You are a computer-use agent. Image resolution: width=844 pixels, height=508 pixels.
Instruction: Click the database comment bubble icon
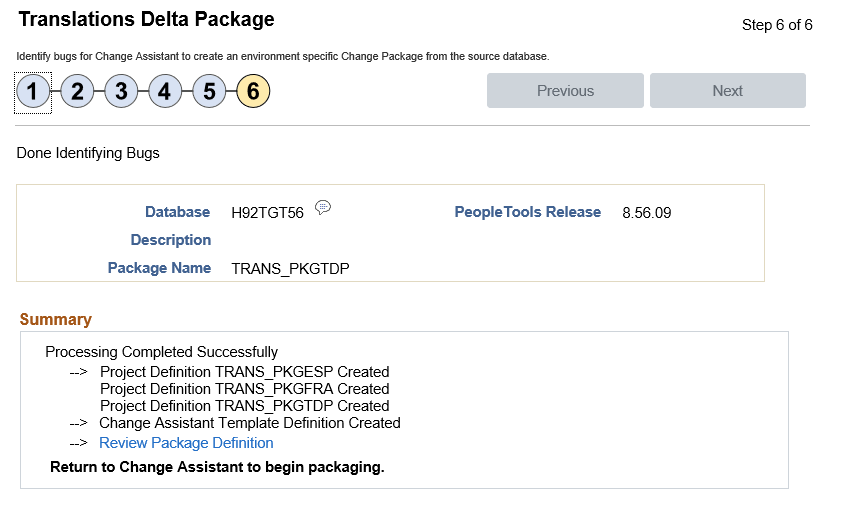coord(323,207)
